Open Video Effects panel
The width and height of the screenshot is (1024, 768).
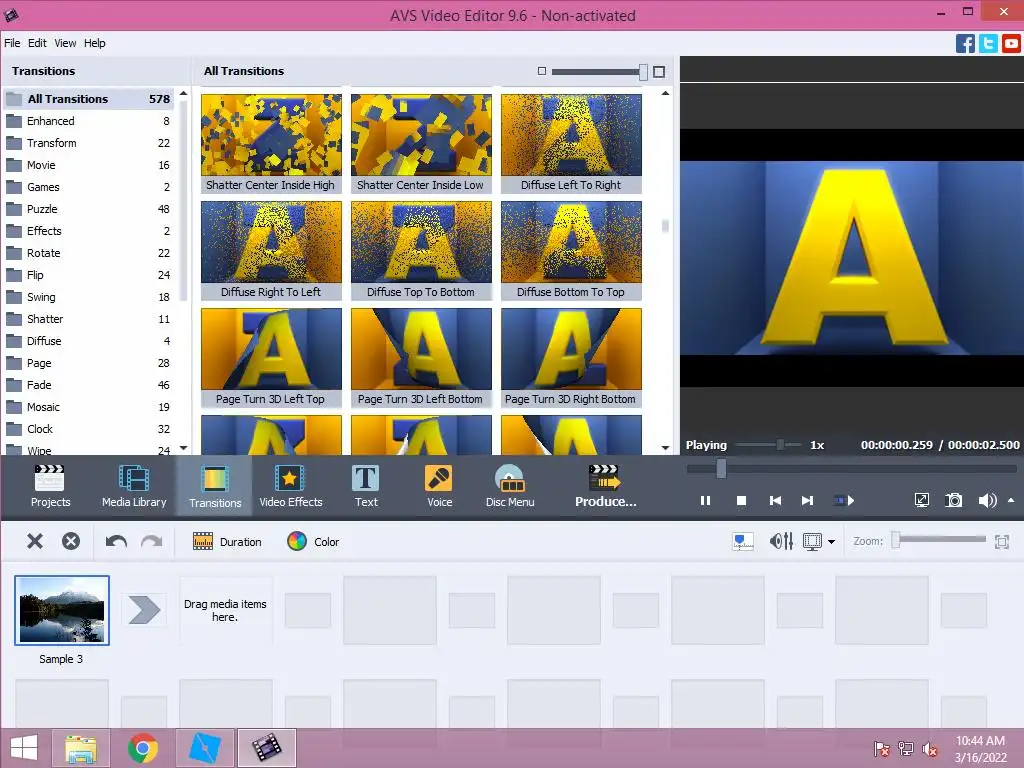pyautogui.click(x=291, y=486)
